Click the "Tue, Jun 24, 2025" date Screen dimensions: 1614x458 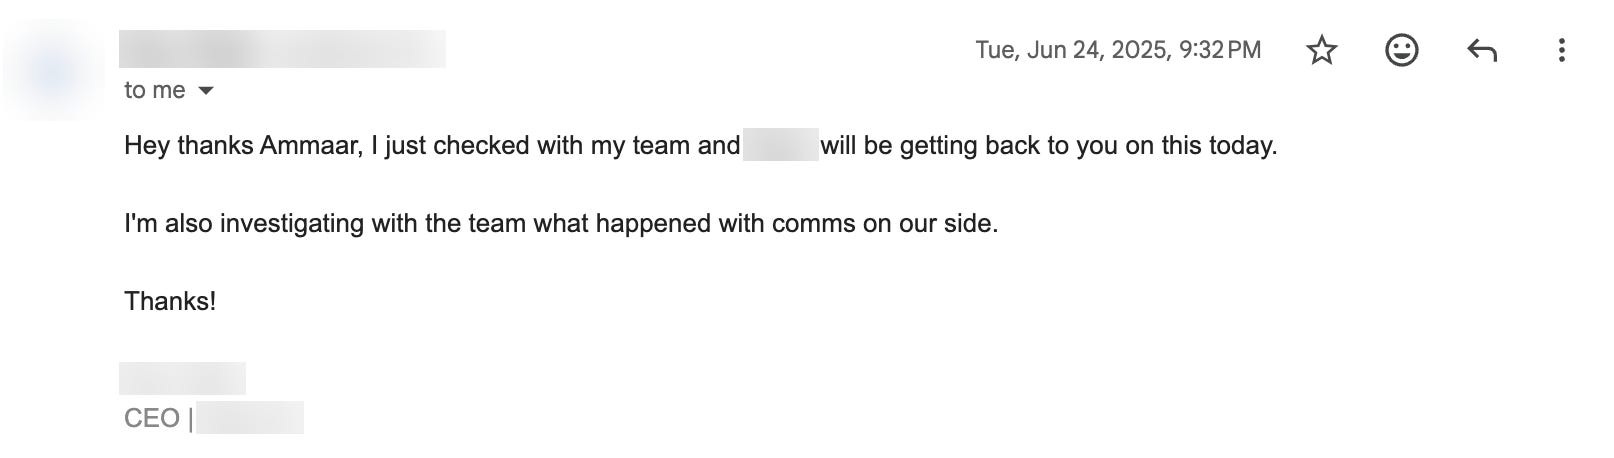click(x=1073, y=50)
